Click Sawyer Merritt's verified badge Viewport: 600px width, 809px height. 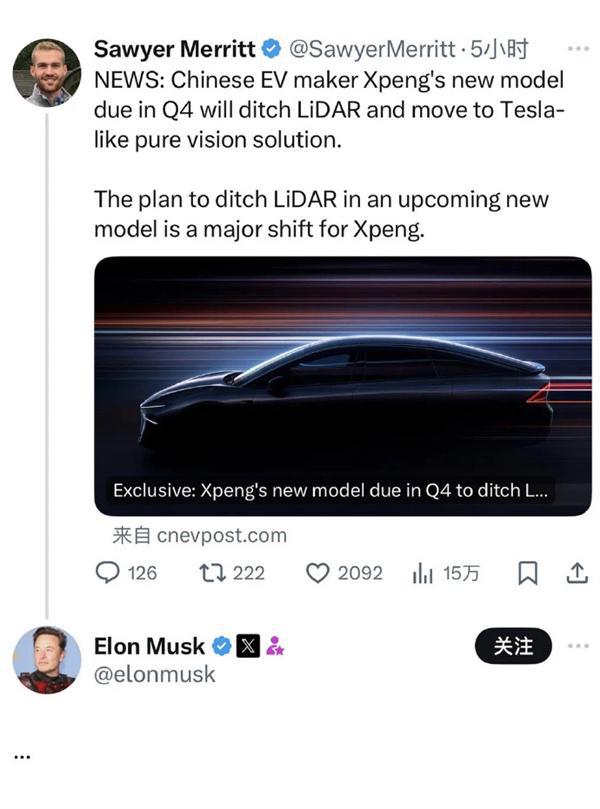270,47
